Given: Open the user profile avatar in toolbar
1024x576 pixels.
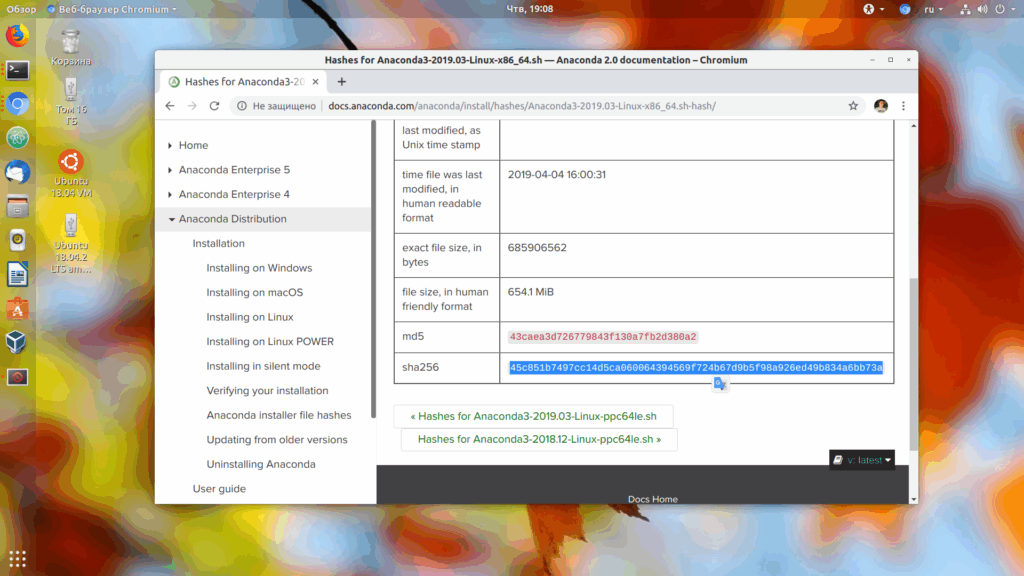Looking at the screenshot, I should (881, 106).
